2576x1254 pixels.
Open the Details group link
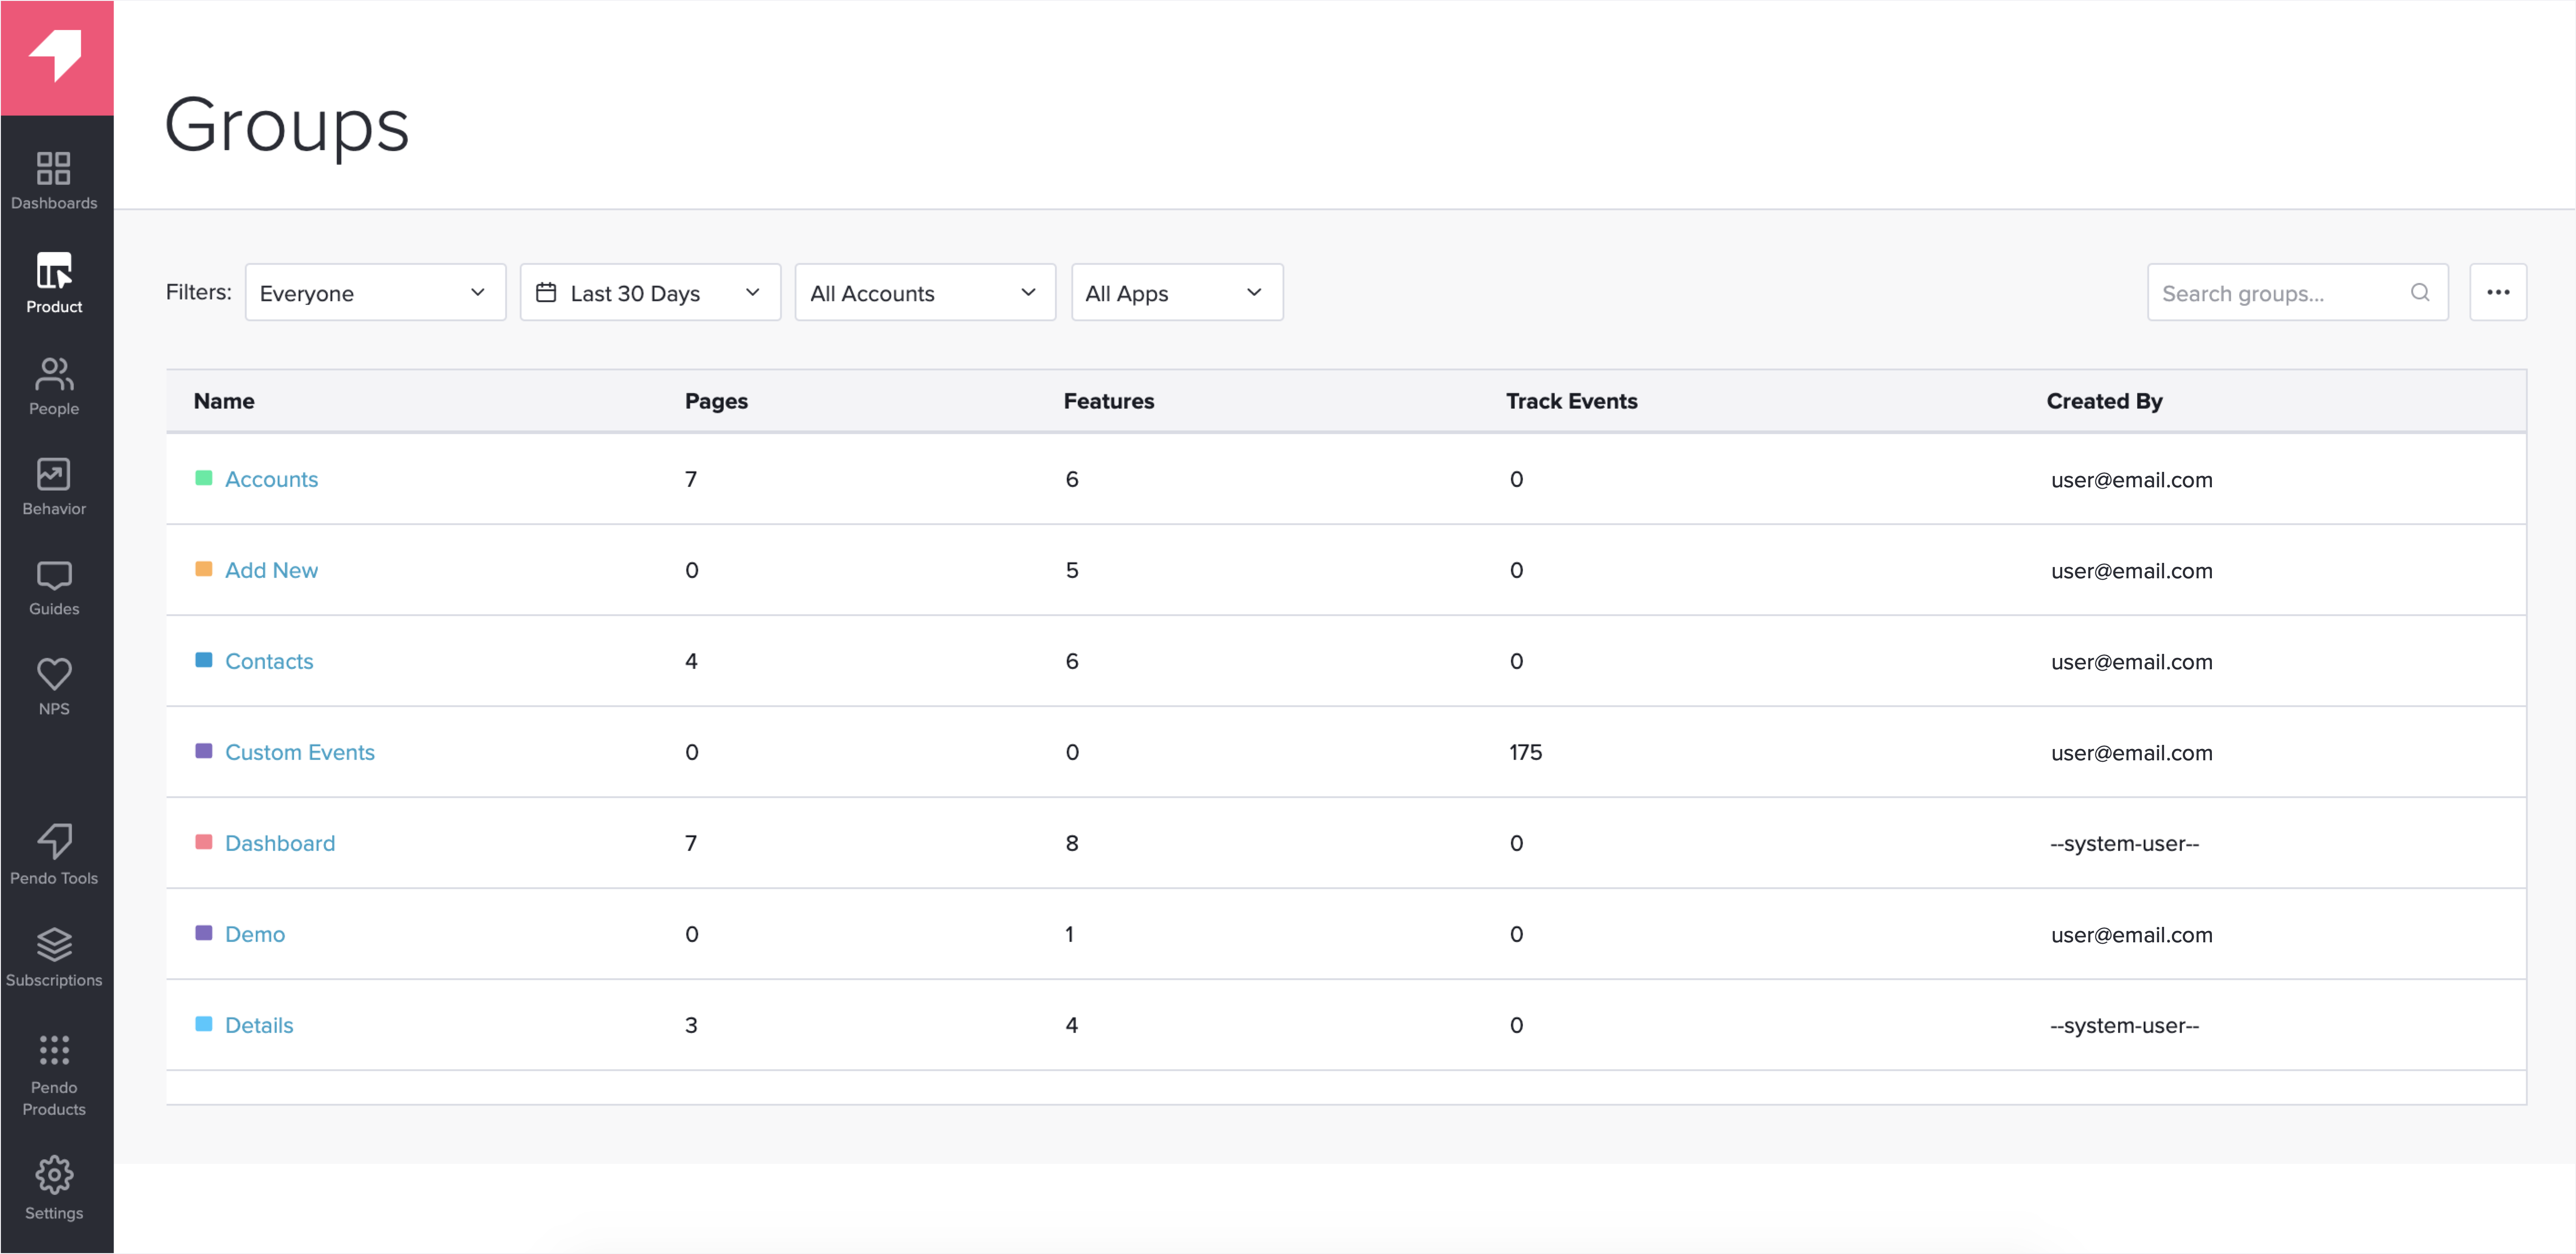click(x=259, y=1025)
